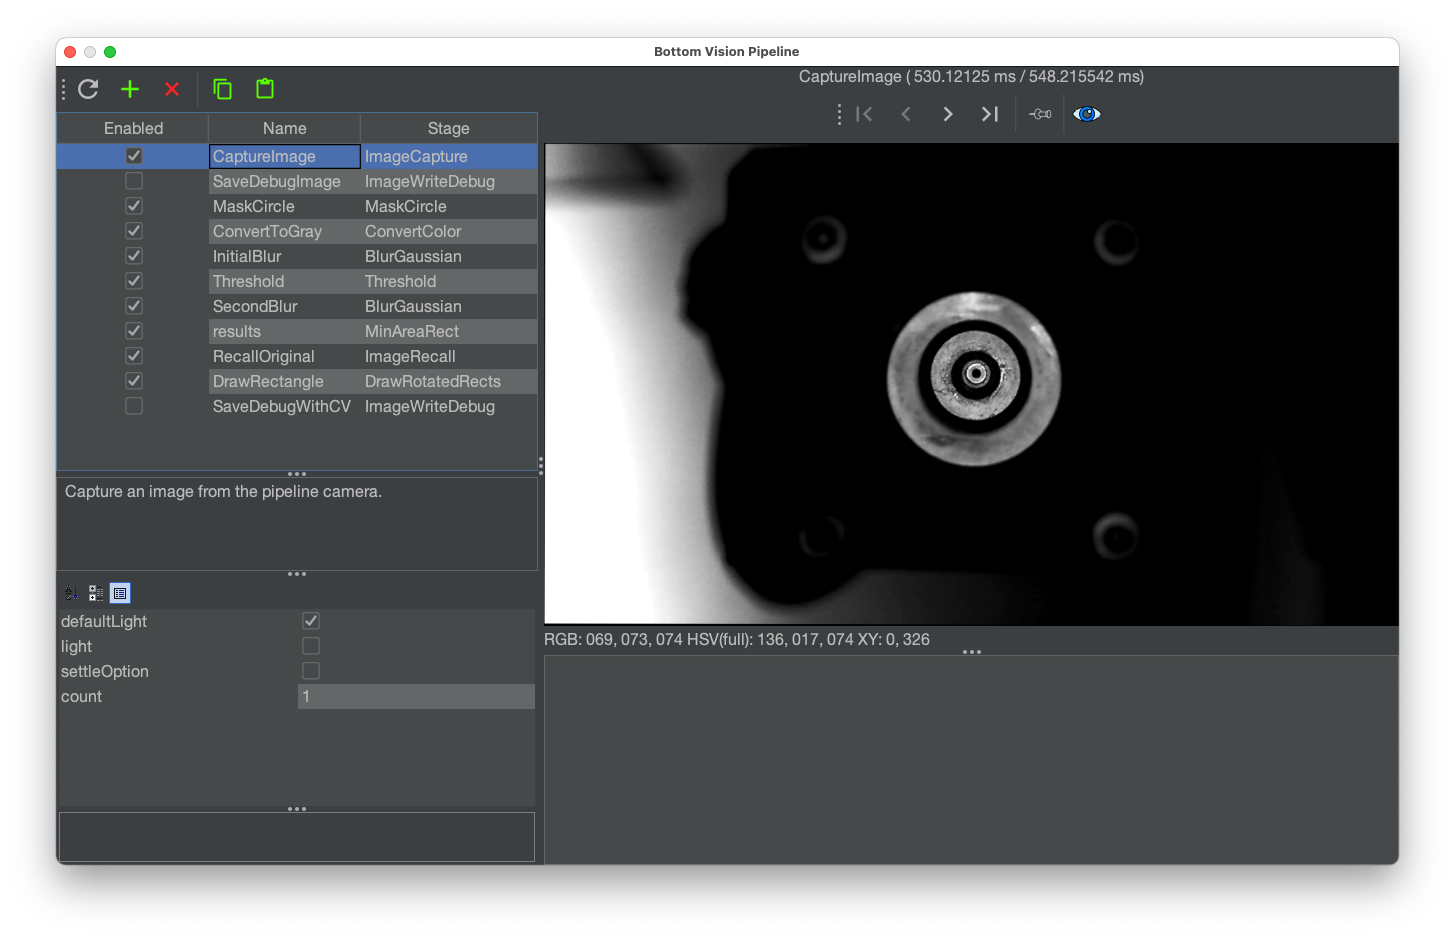Paste pipeline from clipboard icon

(265, 89)
